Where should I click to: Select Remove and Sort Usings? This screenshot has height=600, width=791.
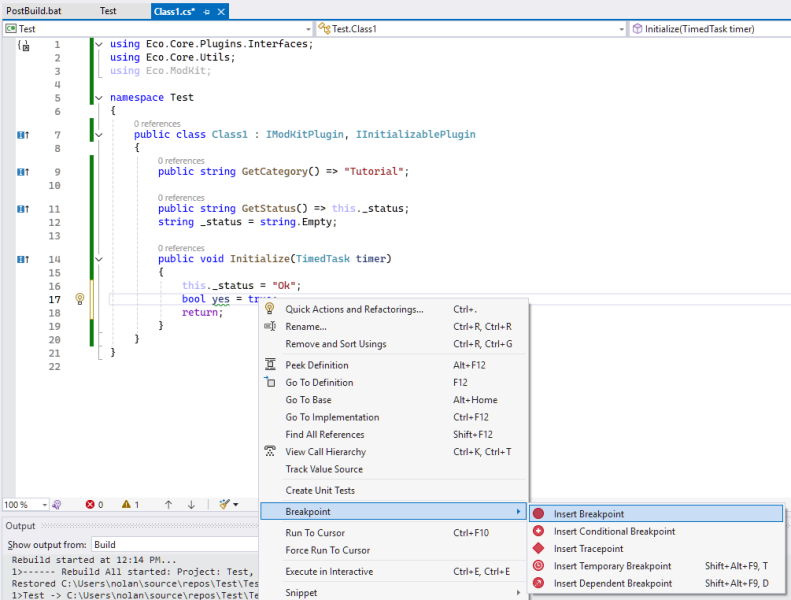[393, 344]
